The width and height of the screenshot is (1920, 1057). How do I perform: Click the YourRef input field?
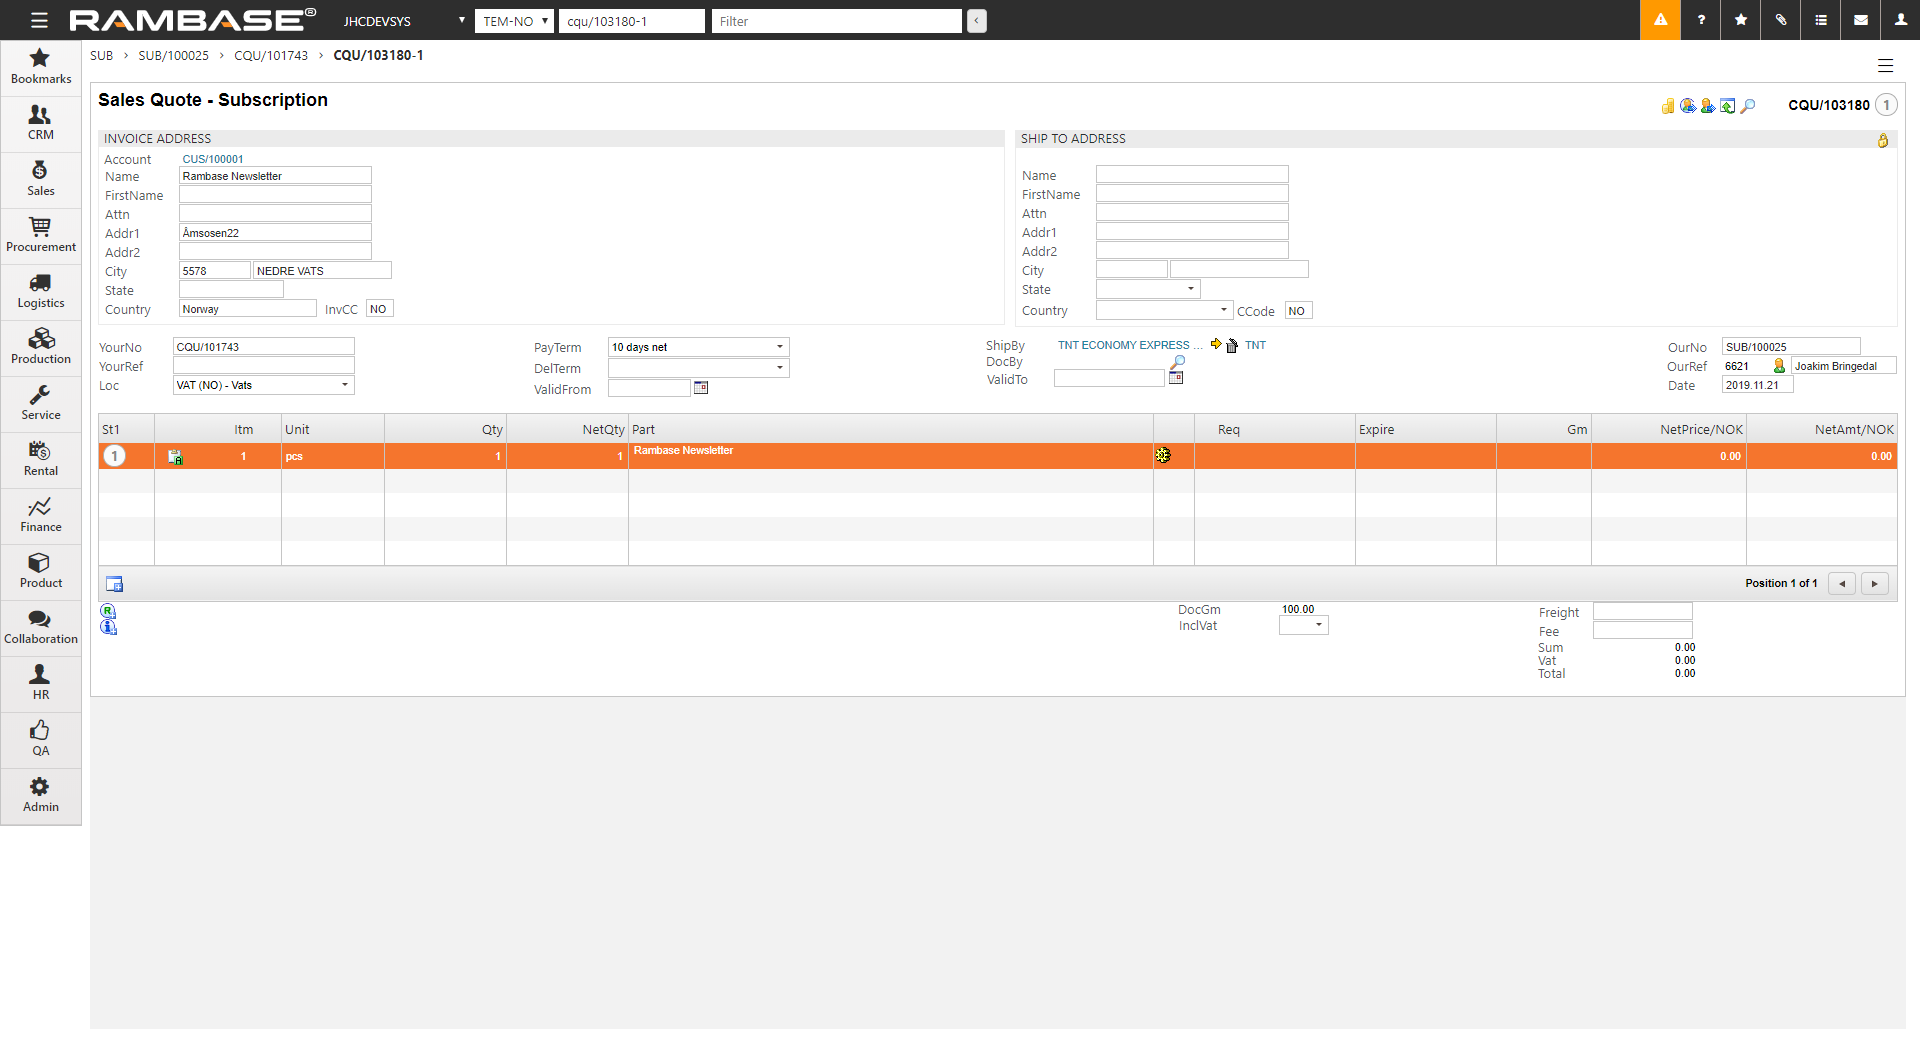point(264,366)
